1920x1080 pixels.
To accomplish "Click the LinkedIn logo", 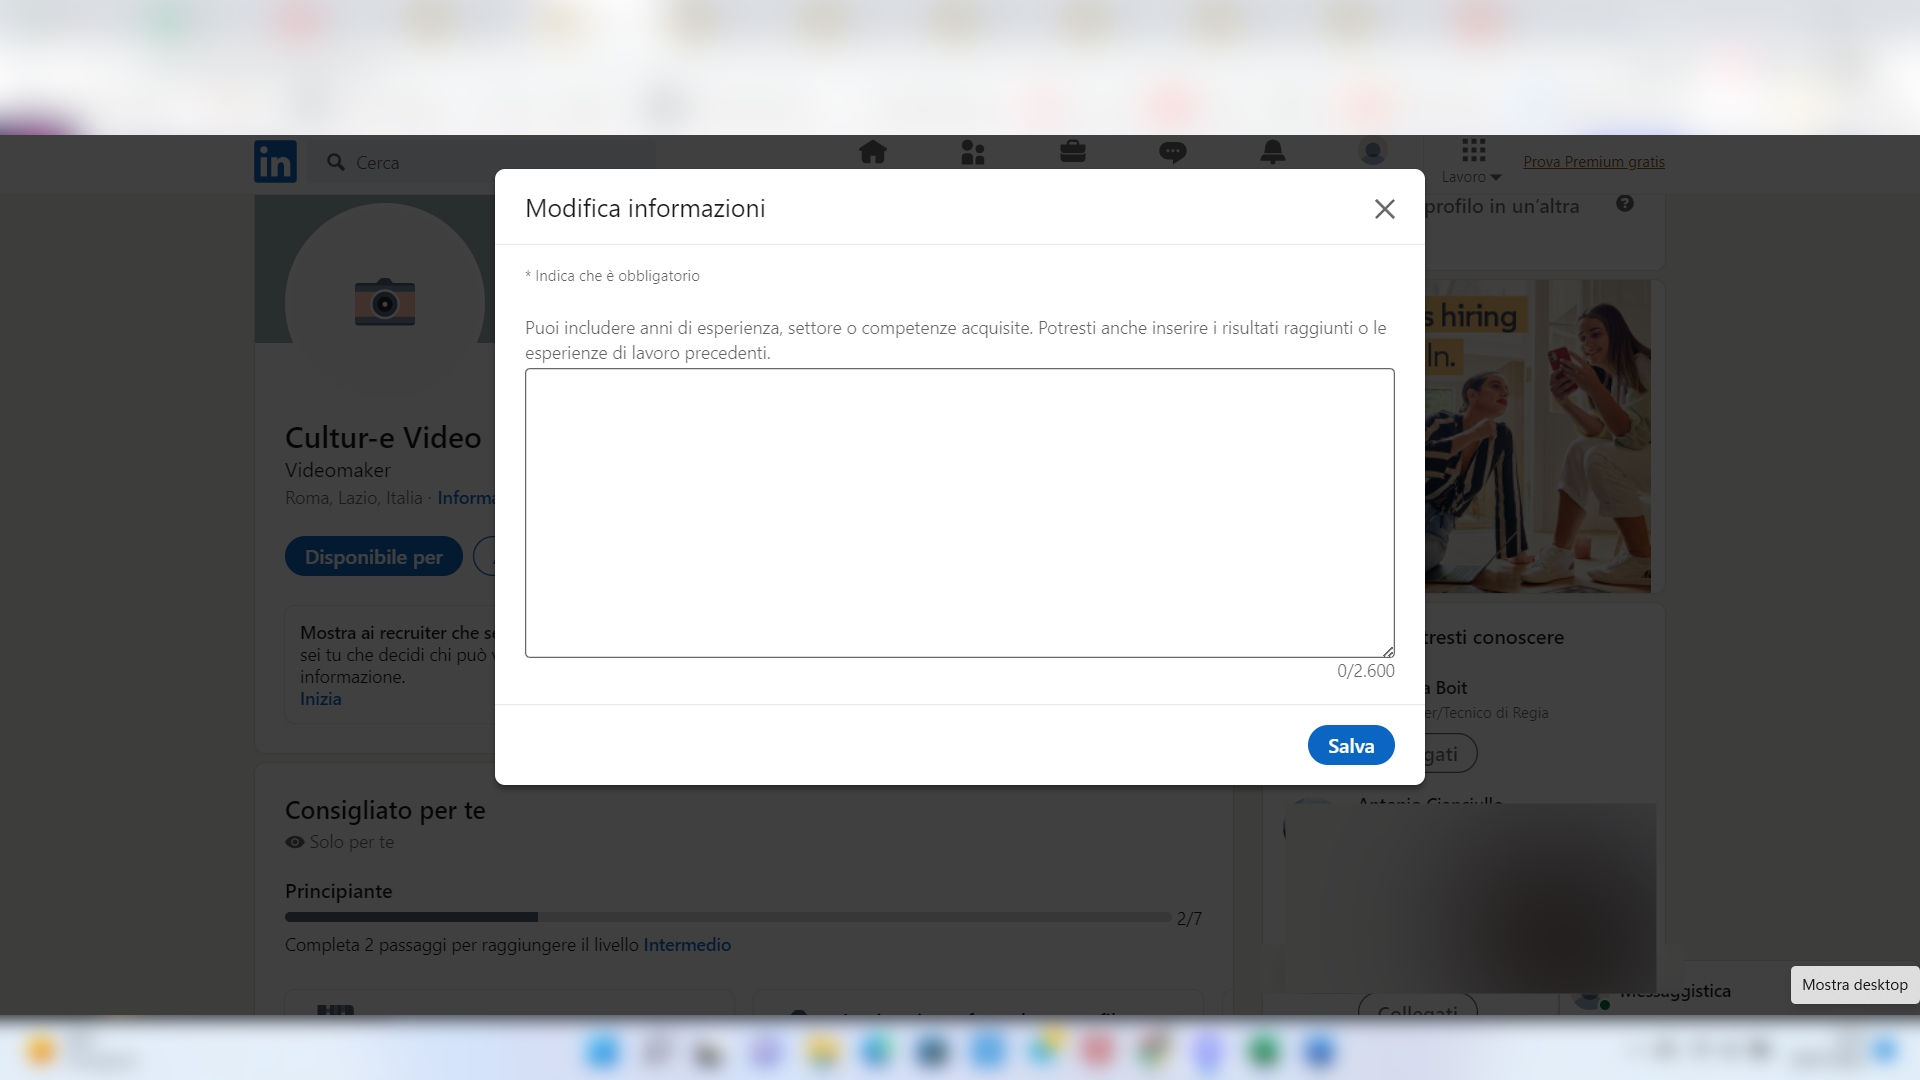I will click(x=274, y=161).
